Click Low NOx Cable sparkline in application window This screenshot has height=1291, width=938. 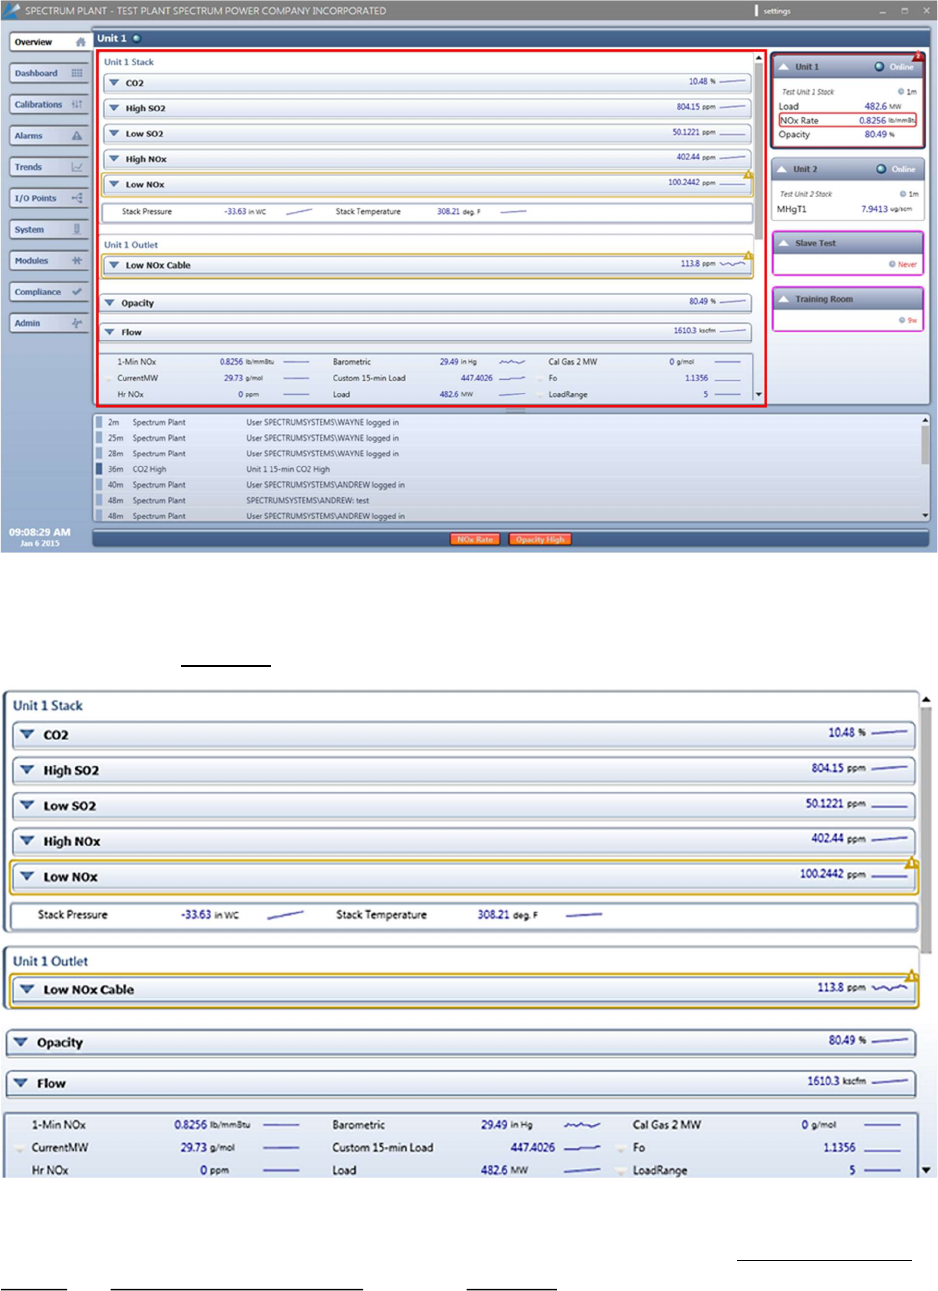point(733,264)
